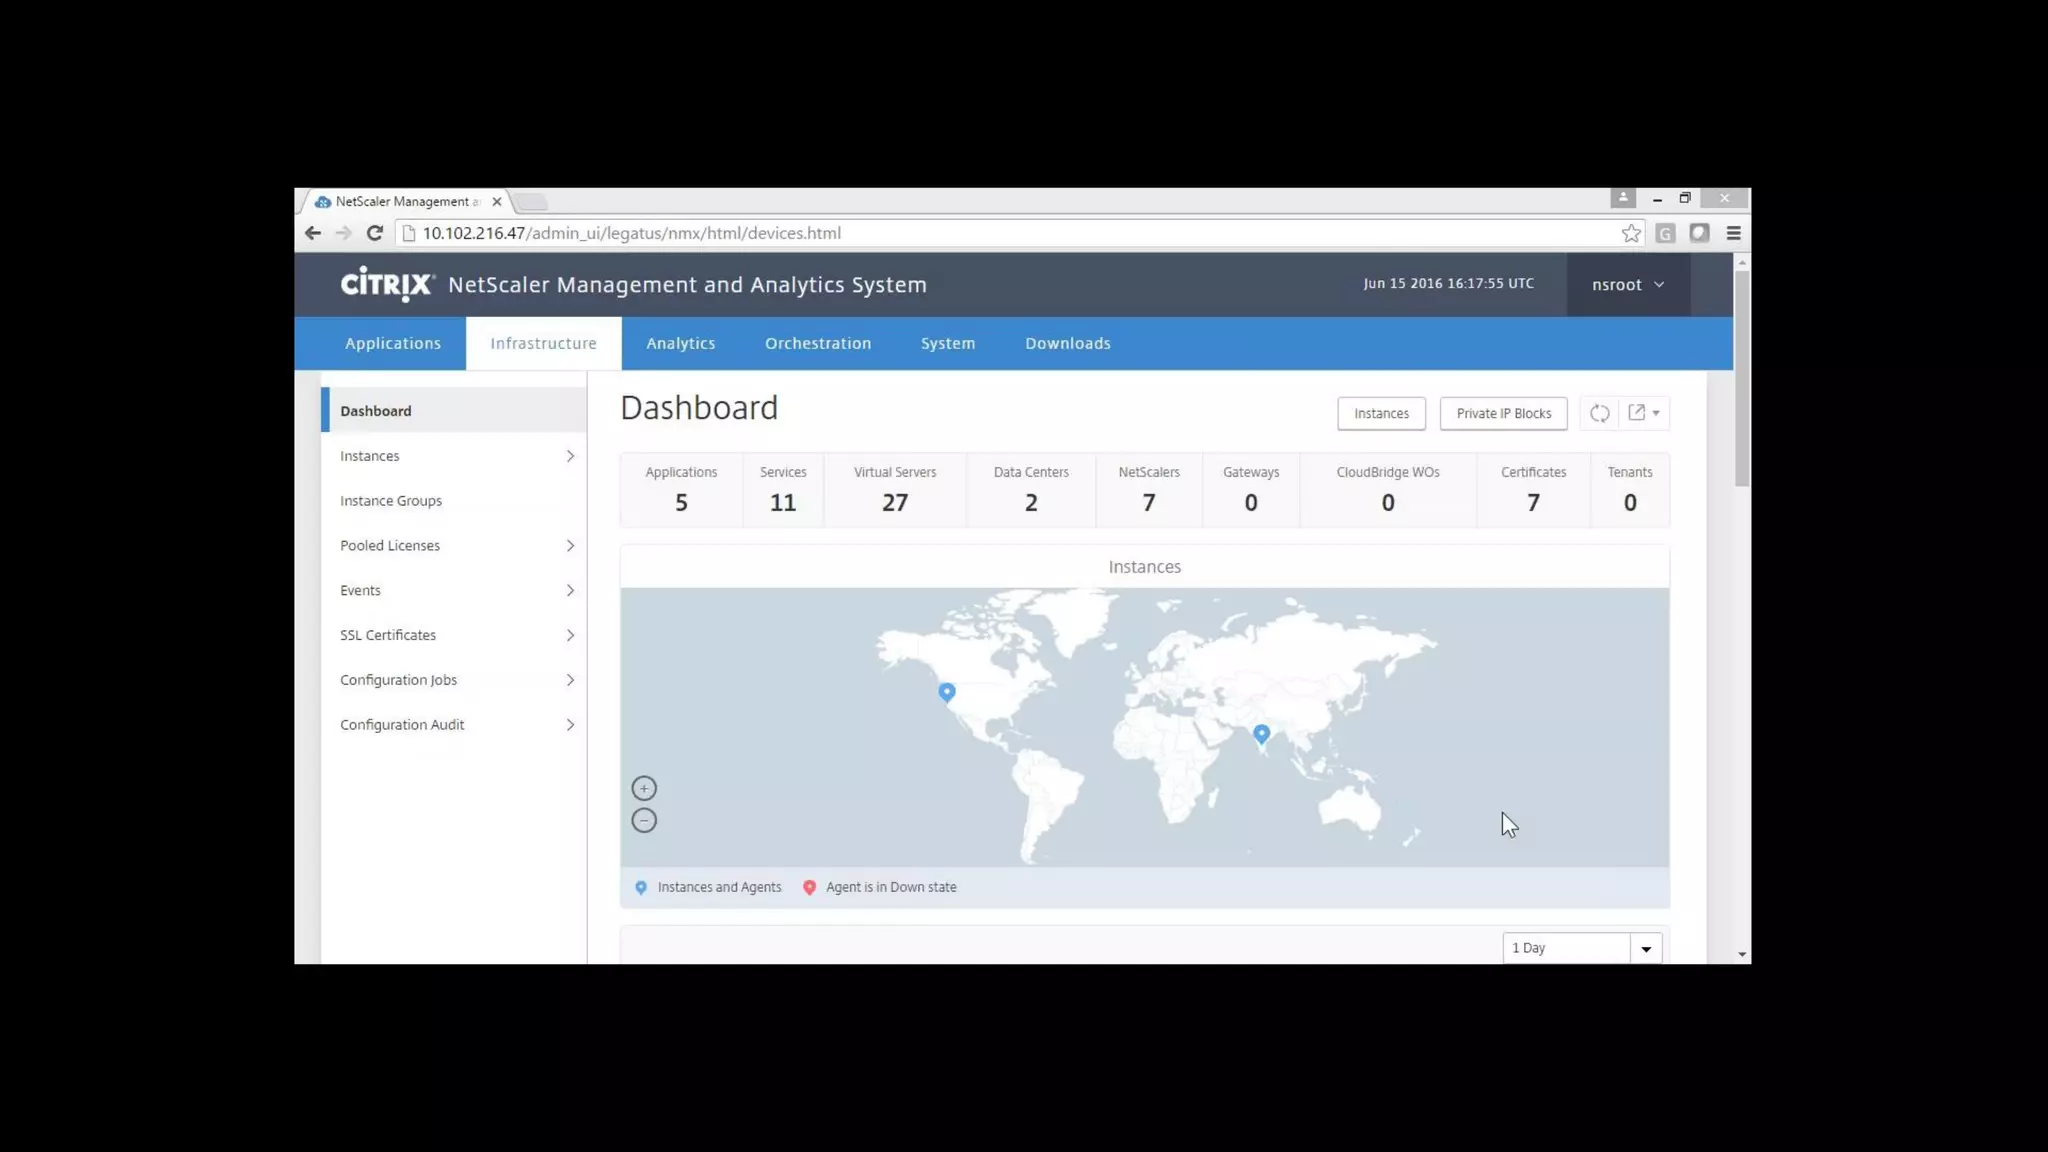Click the Instances button
Viewport: 2048px width, 1152px height.
pyautogui.click(x=1381, y=413)
